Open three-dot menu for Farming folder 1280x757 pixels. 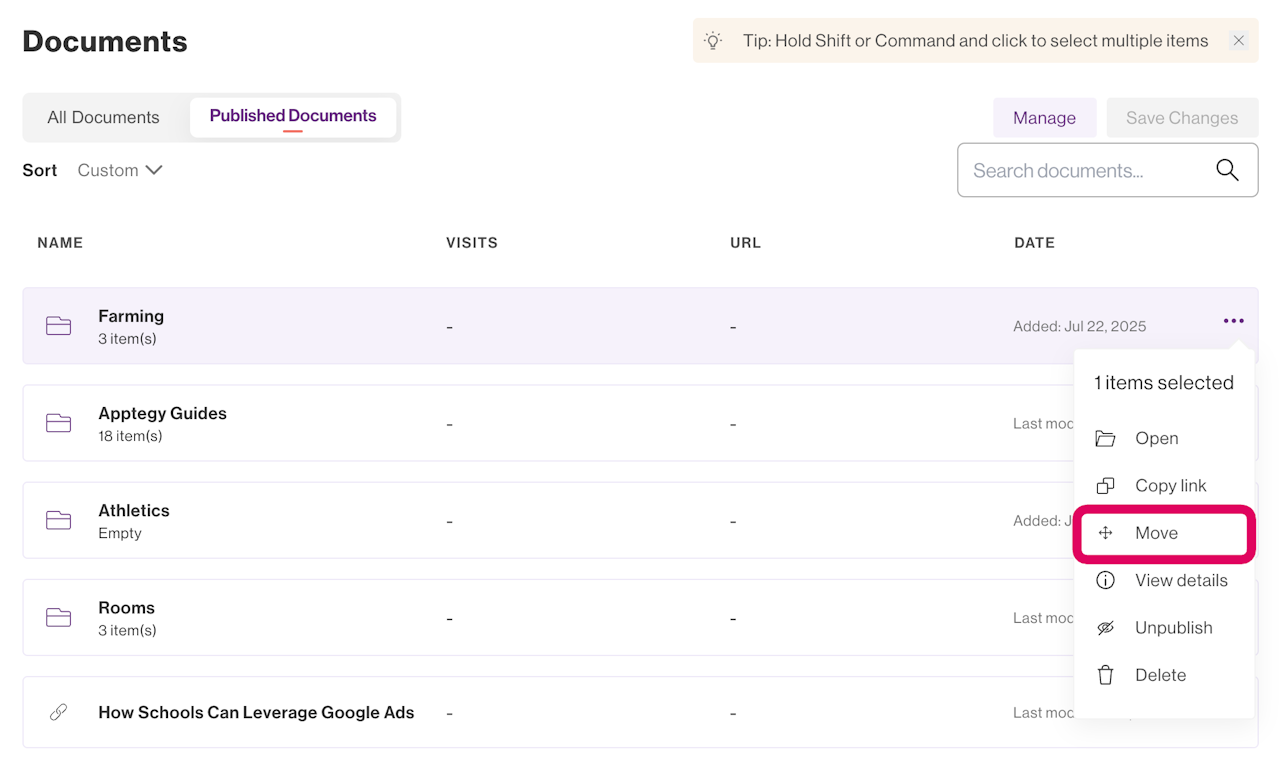tap(1233, 321)
